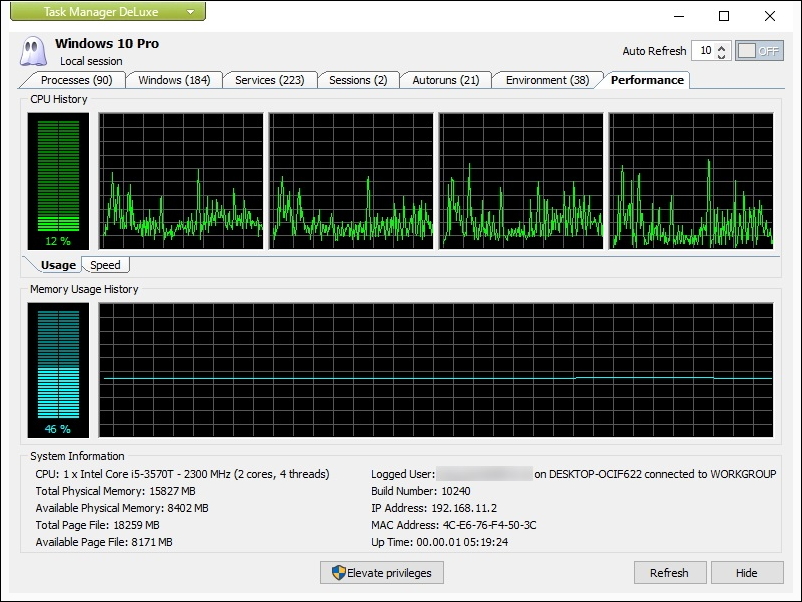The image size is (802, 602).
Task: Select the Environment (38) tab
Action: pyautogui.click(x=547, y=80)
